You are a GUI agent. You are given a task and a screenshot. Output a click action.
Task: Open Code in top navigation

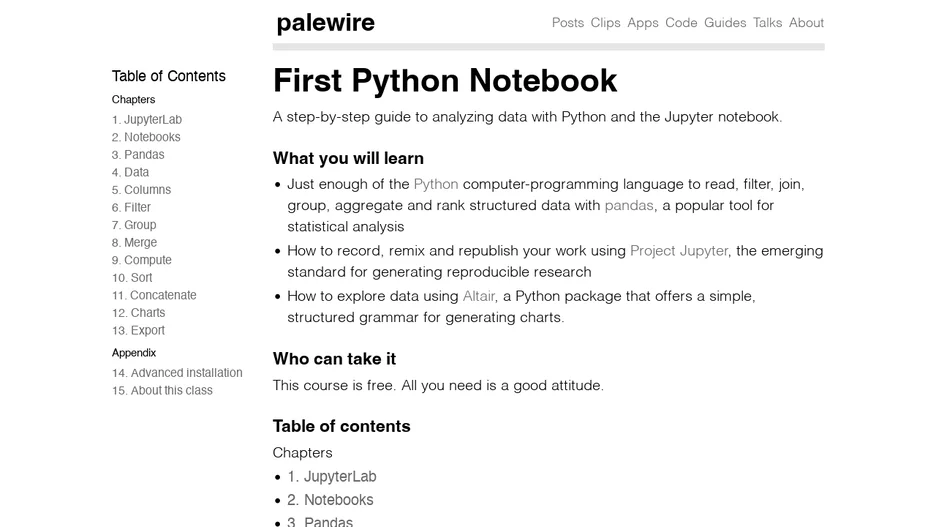(x=681, y=23)
